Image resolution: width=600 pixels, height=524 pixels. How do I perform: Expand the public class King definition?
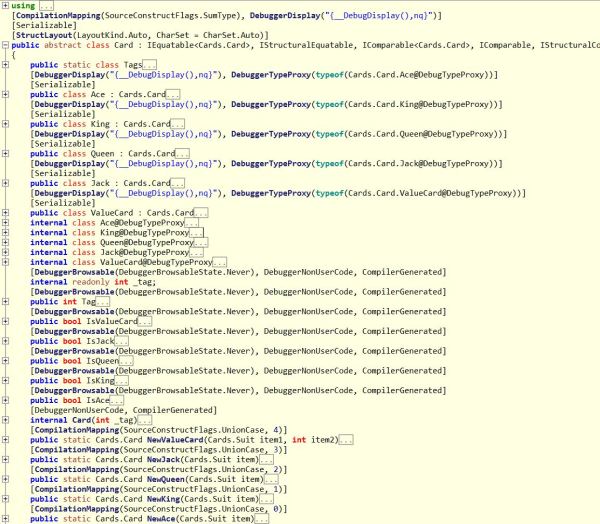pos(5,124)
